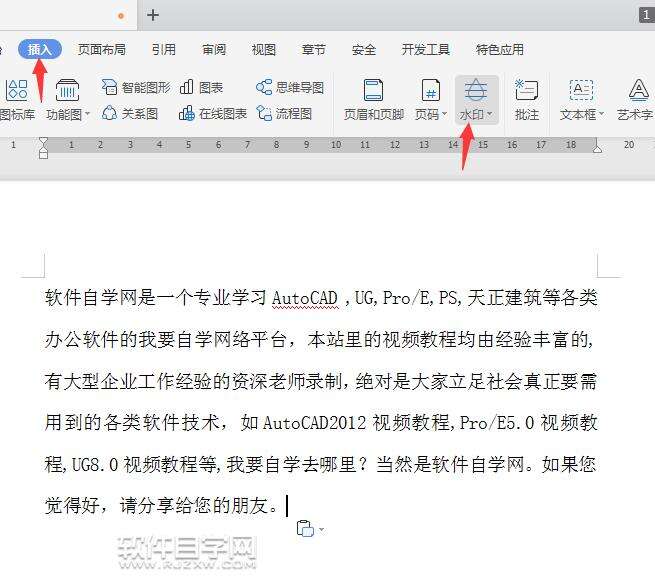Expand the 功能图 dropdown arrow
Viewport: 655px width, 585px height.
pos(87,114)
